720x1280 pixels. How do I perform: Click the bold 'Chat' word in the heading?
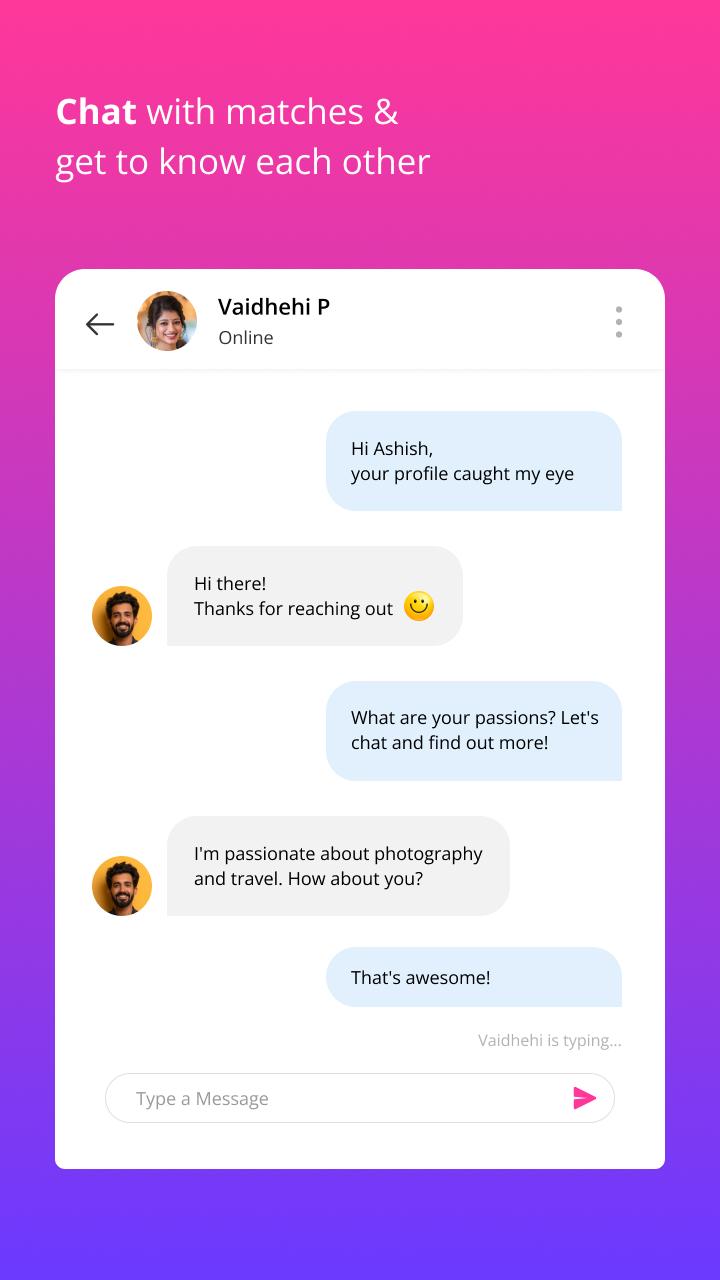96,111
